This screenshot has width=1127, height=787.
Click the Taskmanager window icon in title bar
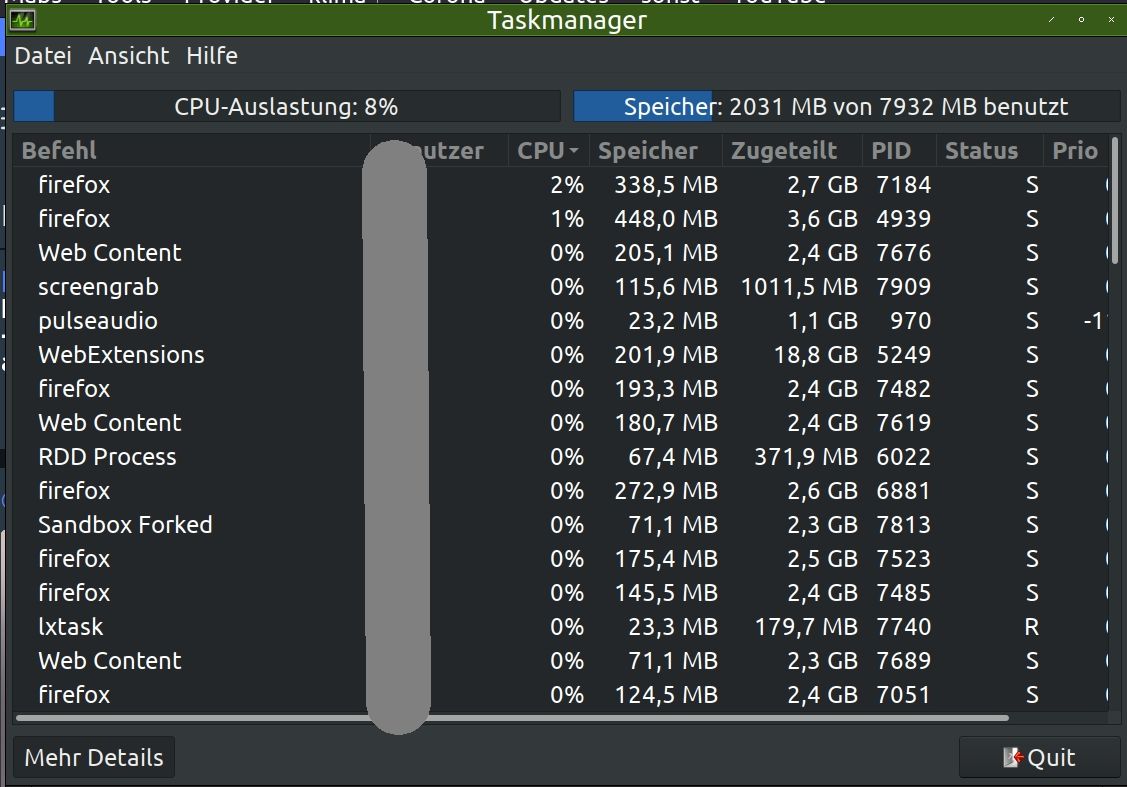click(22, 20)
